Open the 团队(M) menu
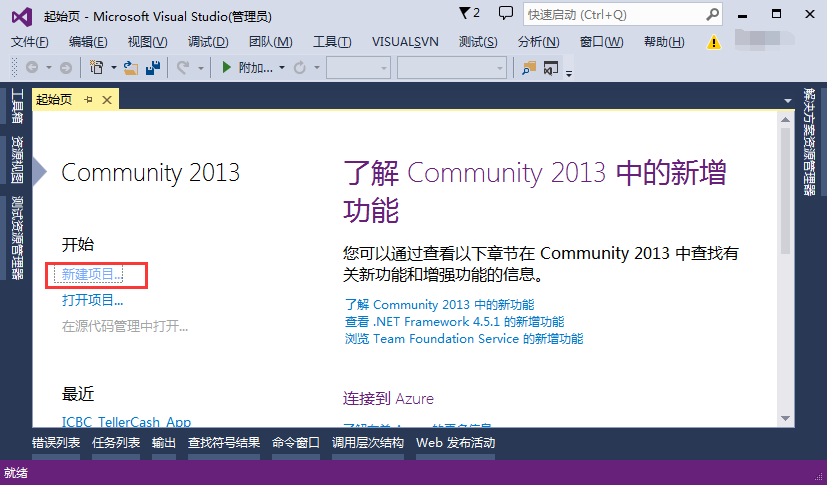The height and width of the screenshot is (485, 827). tap(271, 42)
